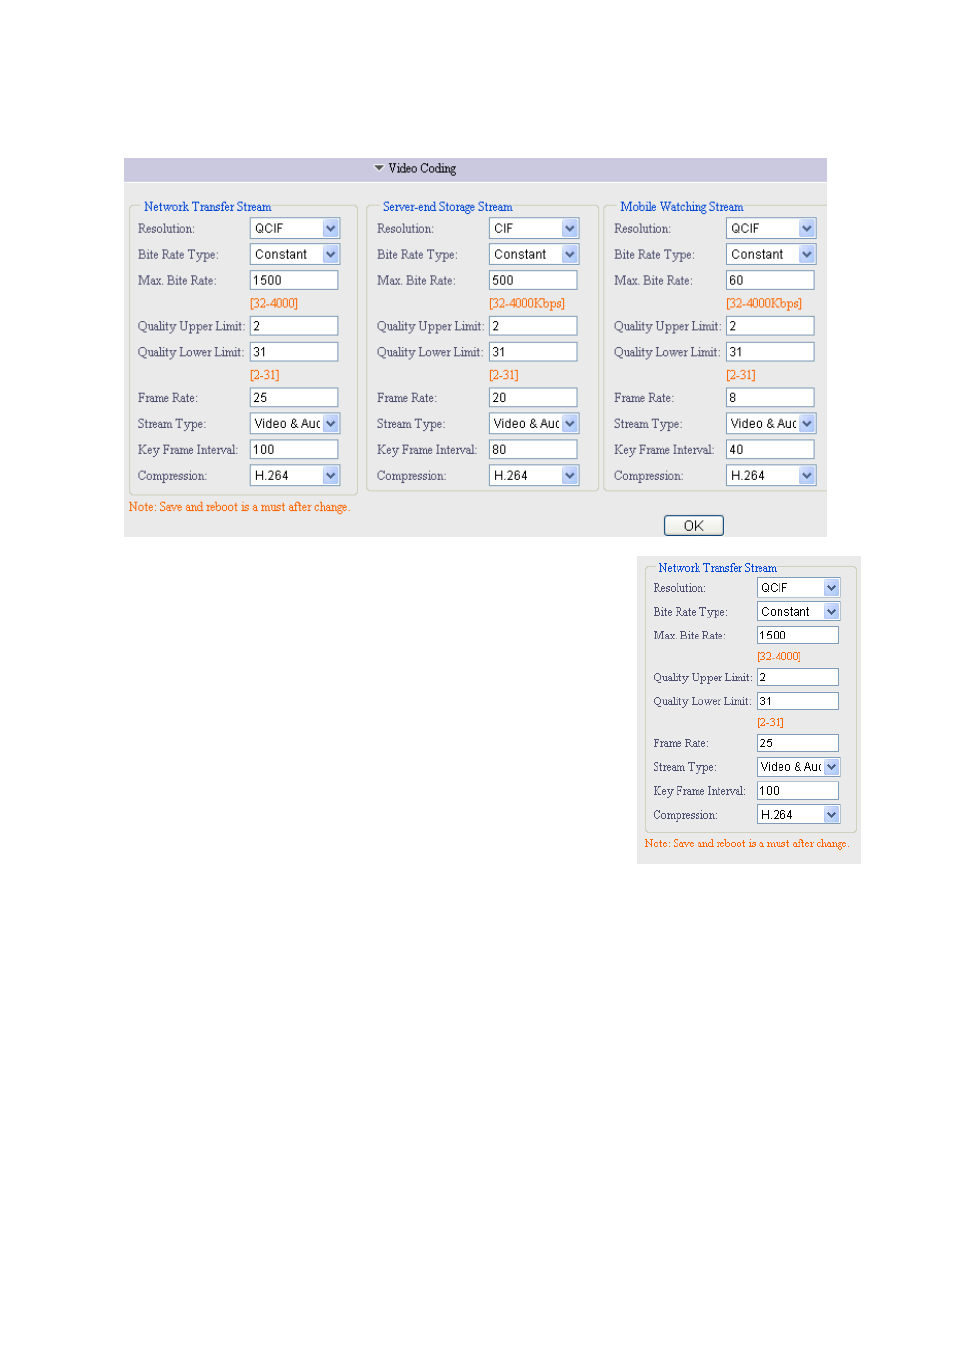Click the Server-end Storage Stream group title
The image size is (953, 1352).
pos(447,207)
